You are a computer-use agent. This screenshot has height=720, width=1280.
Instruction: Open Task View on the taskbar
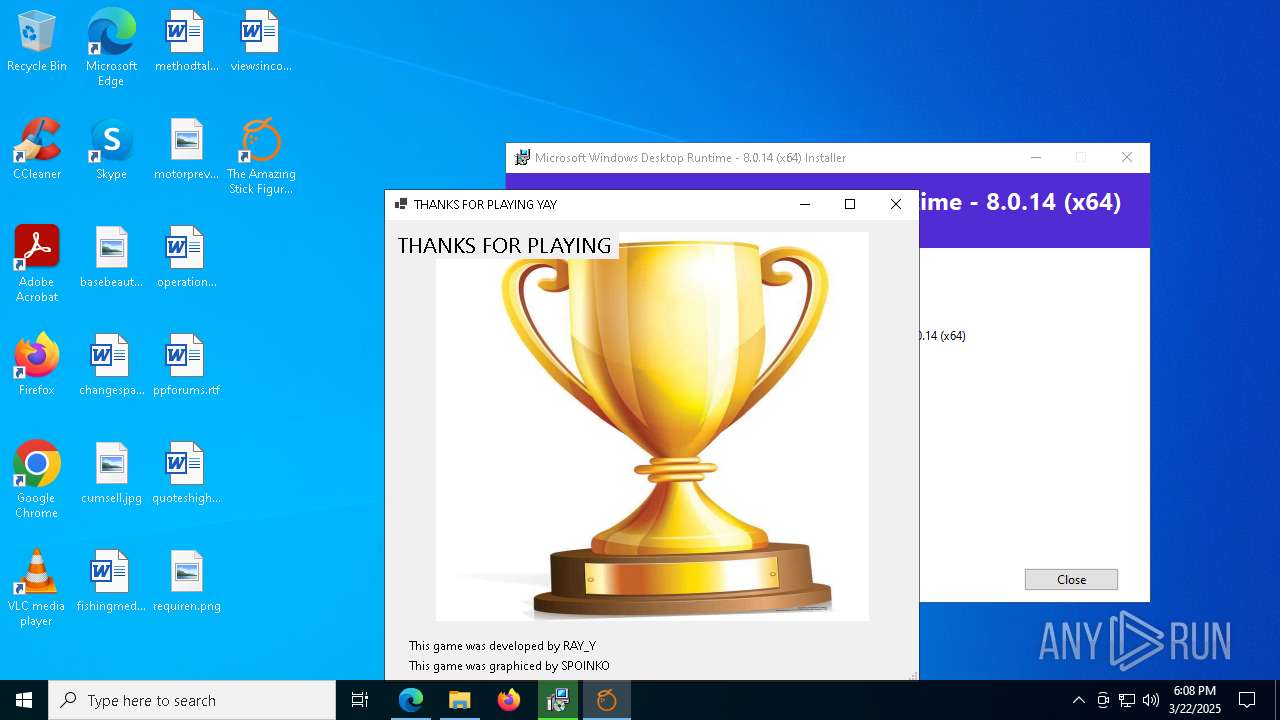[x=360, y=700]
